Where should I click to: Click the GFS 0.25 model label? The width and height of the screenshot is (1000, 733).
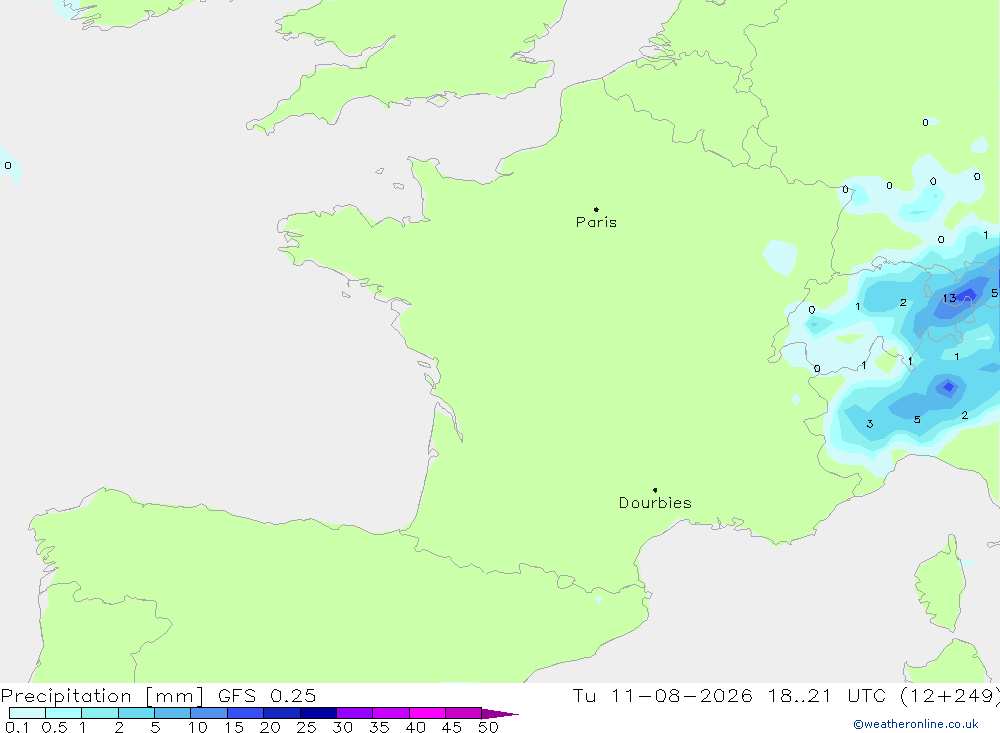click(x=267, y=696)
